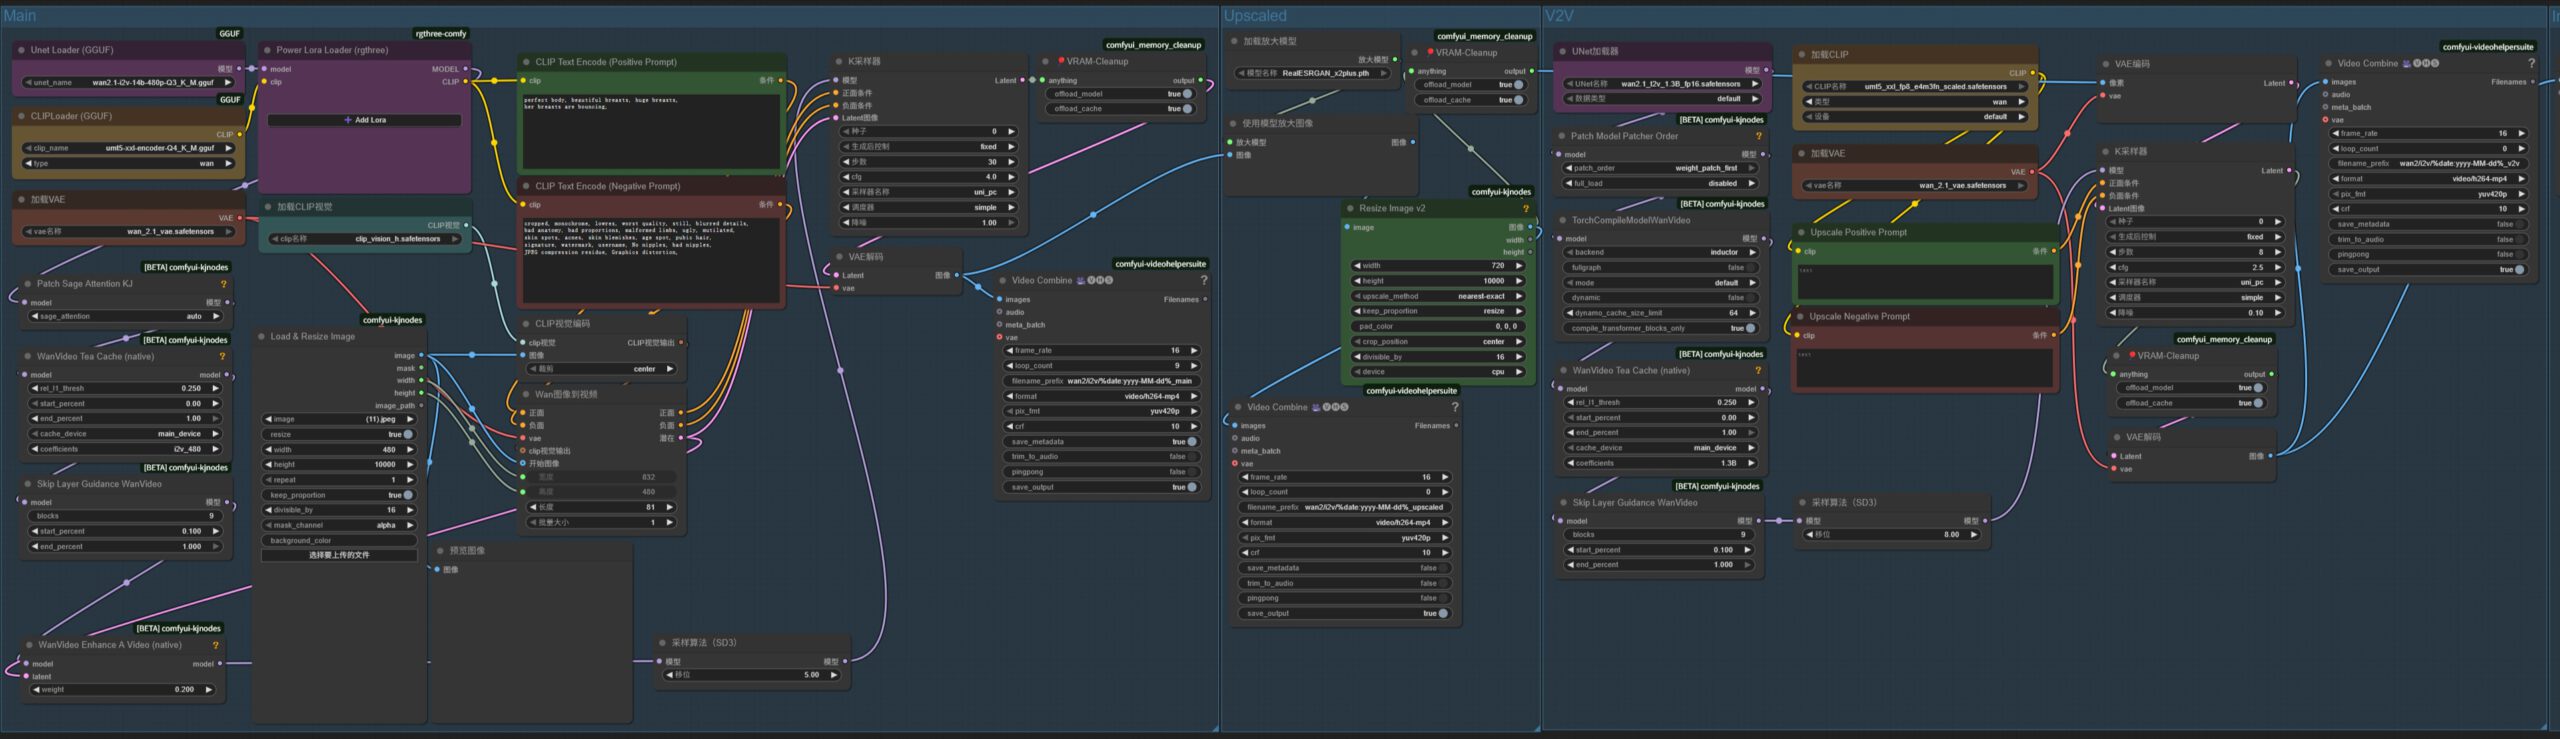Viewport: 2560px width, 739px height.
Task: Collapse the Unet Loader (GGUF) node via its dot
Action: click(21, 50)
